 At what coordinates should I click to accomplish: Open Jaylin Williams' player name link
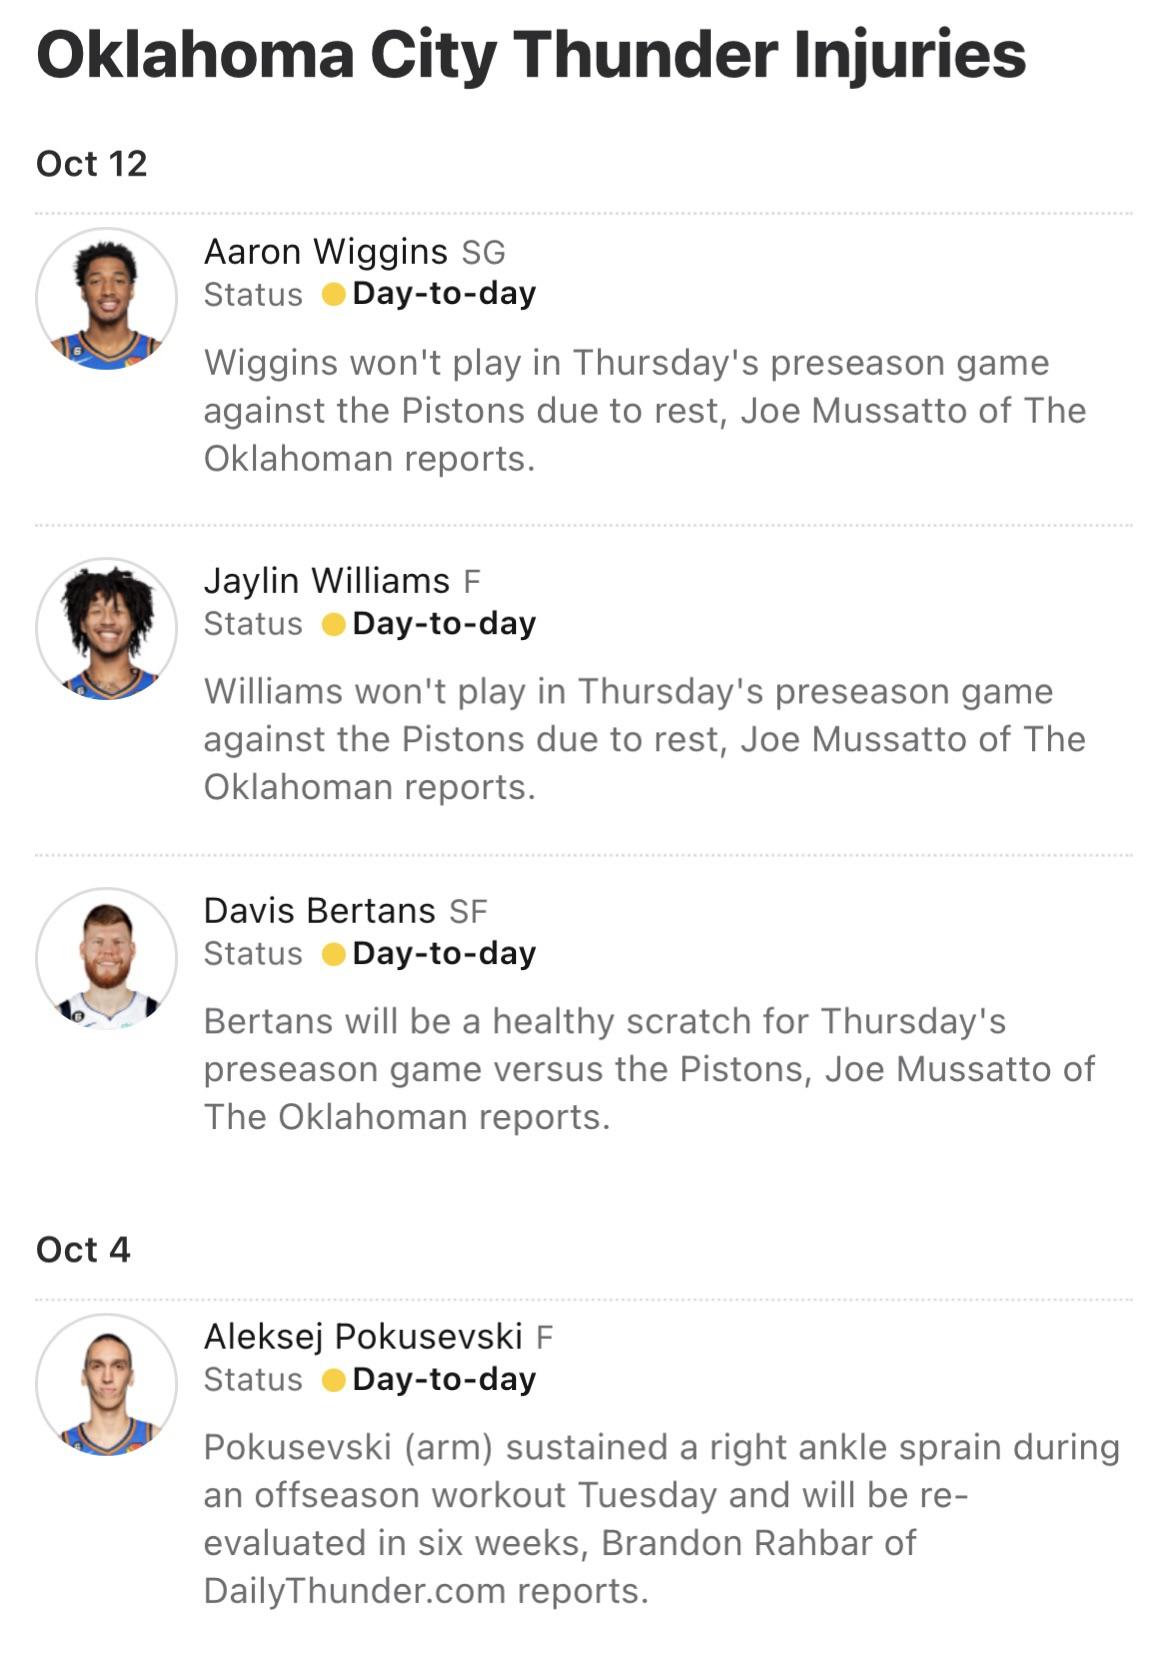[x=326, y=581]
